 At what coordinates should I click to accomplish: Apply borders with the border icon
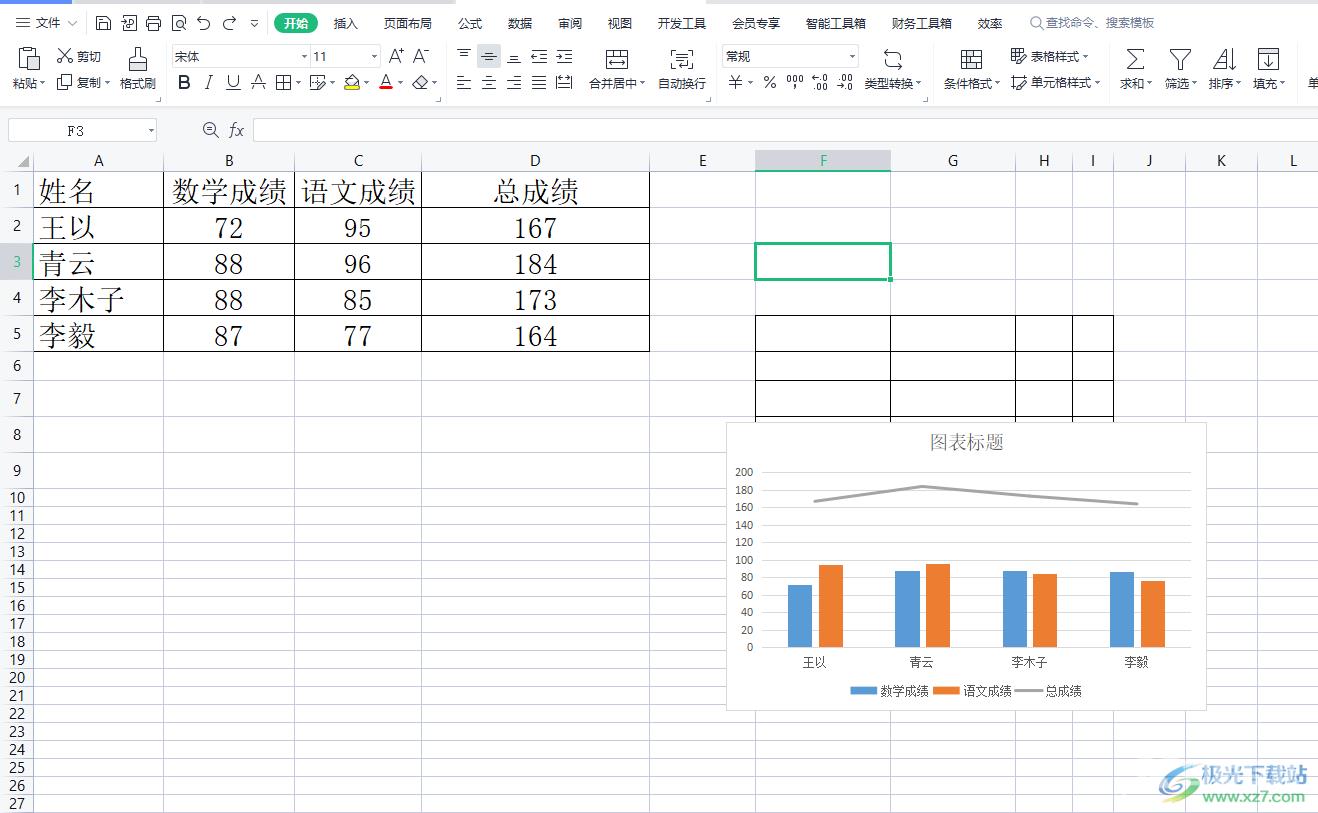[x=283, y=83]
